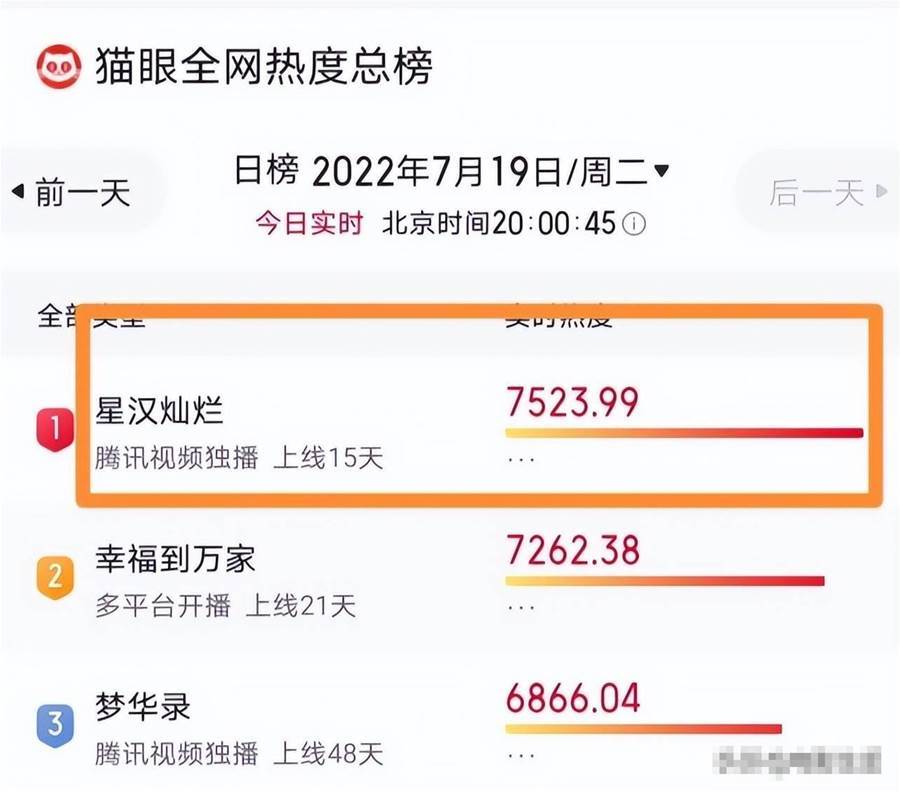Expand the ellipsis under 7523.99

[x=521, y=459]
